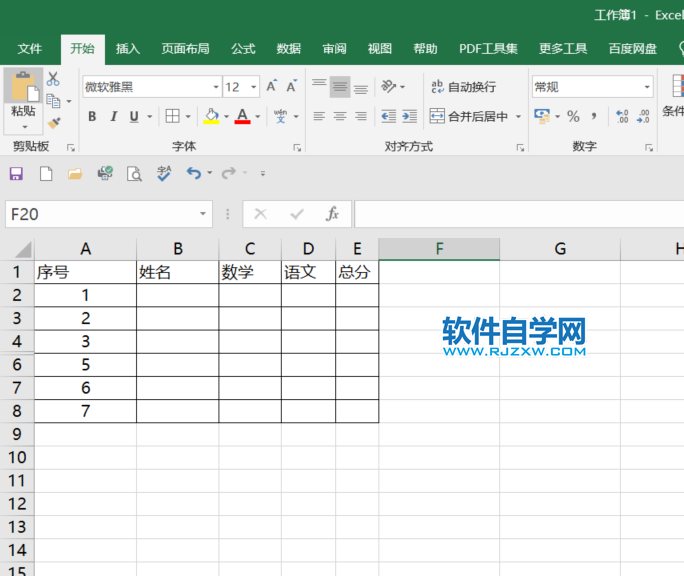
Task: Toggle italic formatting
Action: coord(114,117)
